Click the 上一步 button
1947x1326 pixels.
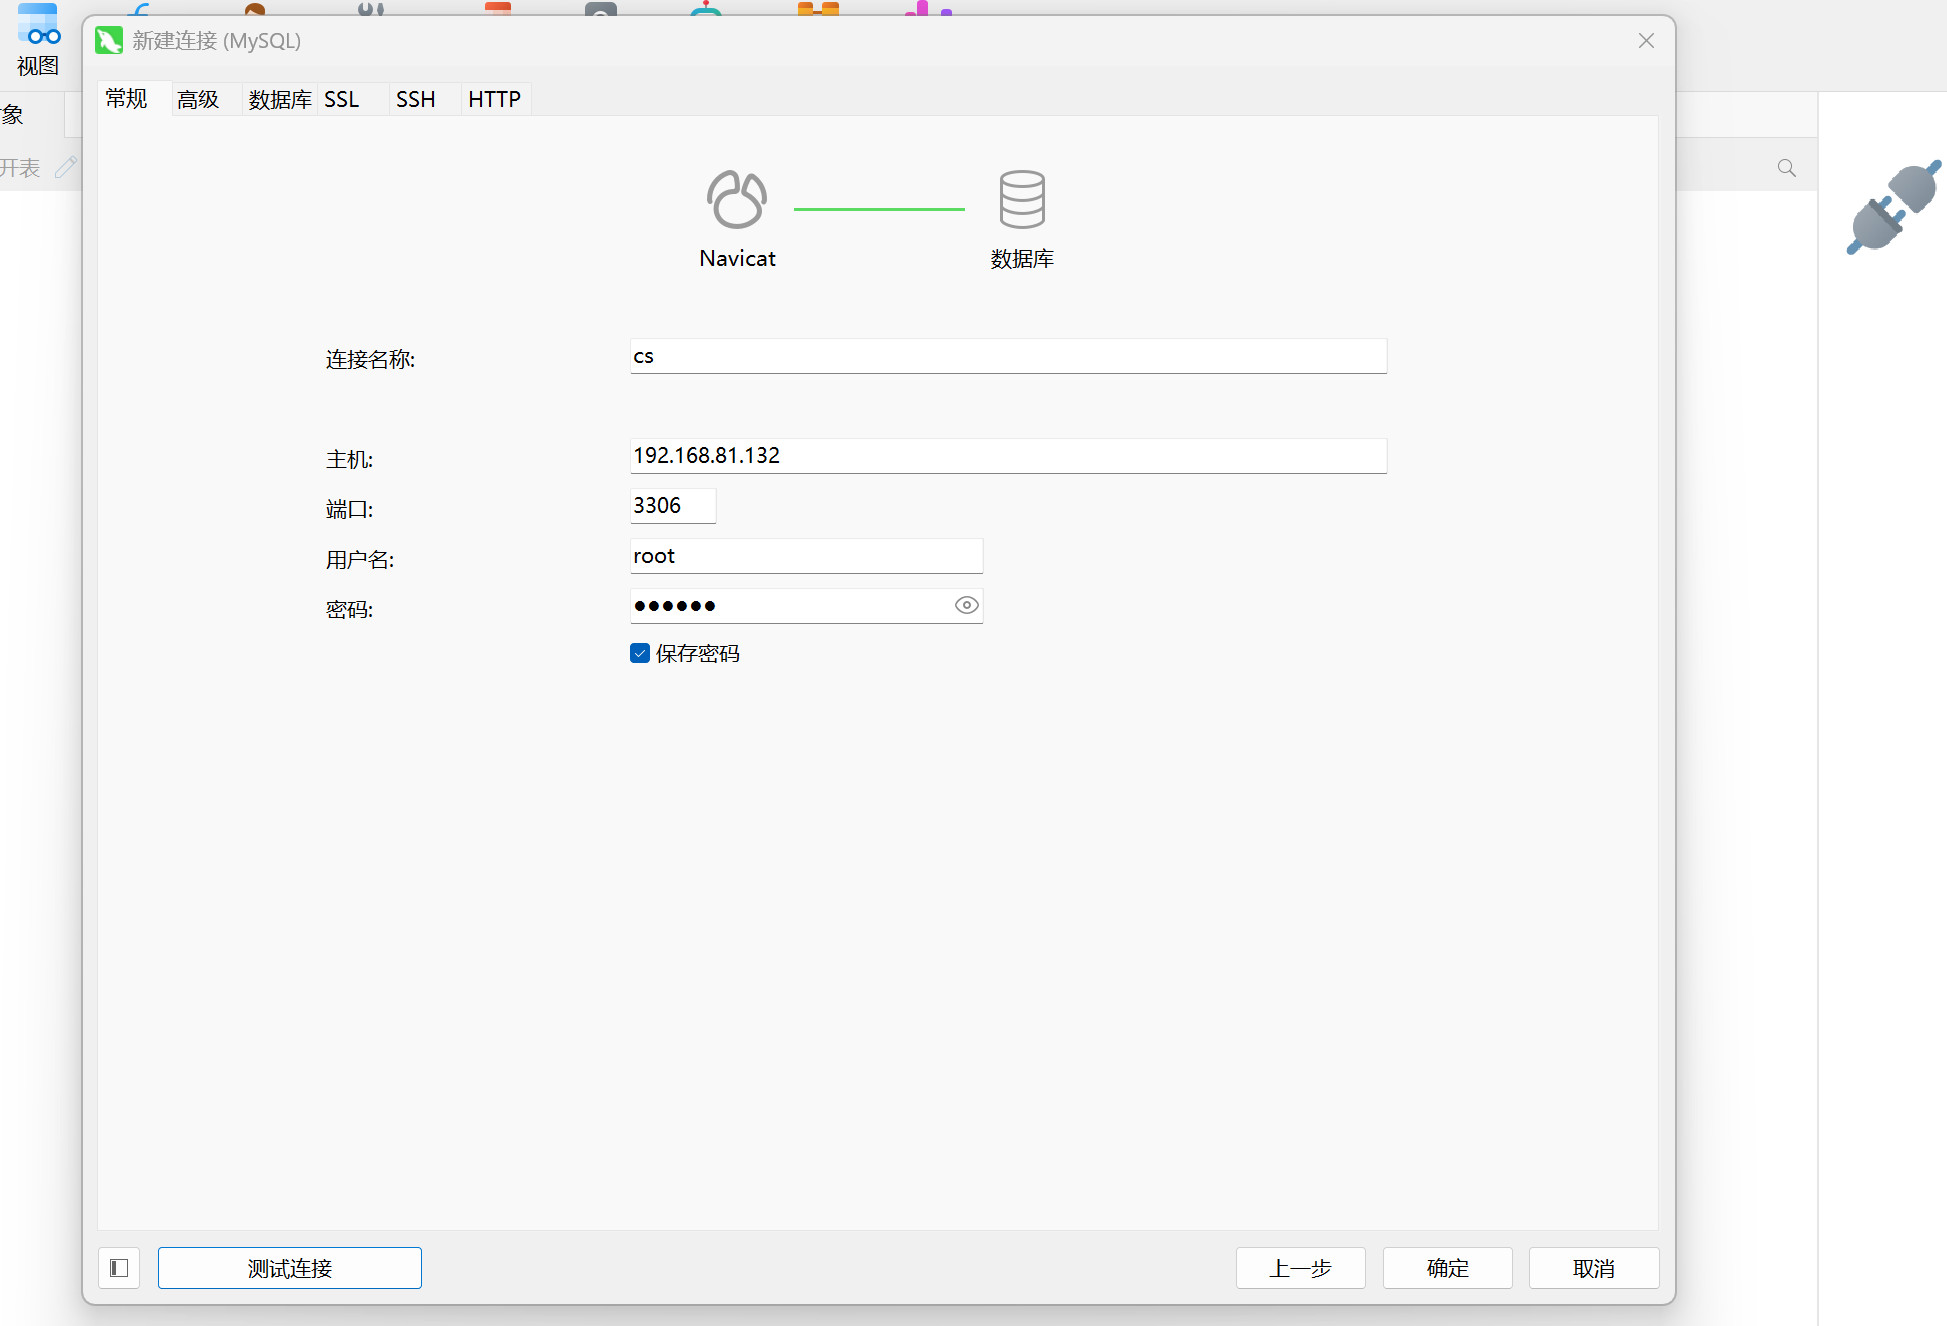pos(1300,1268)
